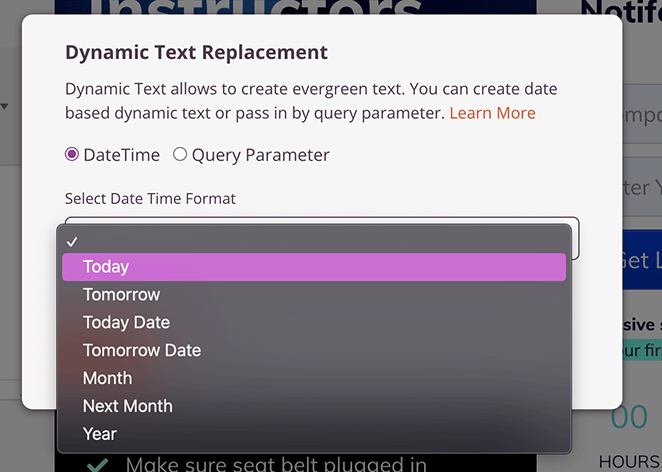Select the Month option
Screen dimensions: 662x472
(314, 378)
